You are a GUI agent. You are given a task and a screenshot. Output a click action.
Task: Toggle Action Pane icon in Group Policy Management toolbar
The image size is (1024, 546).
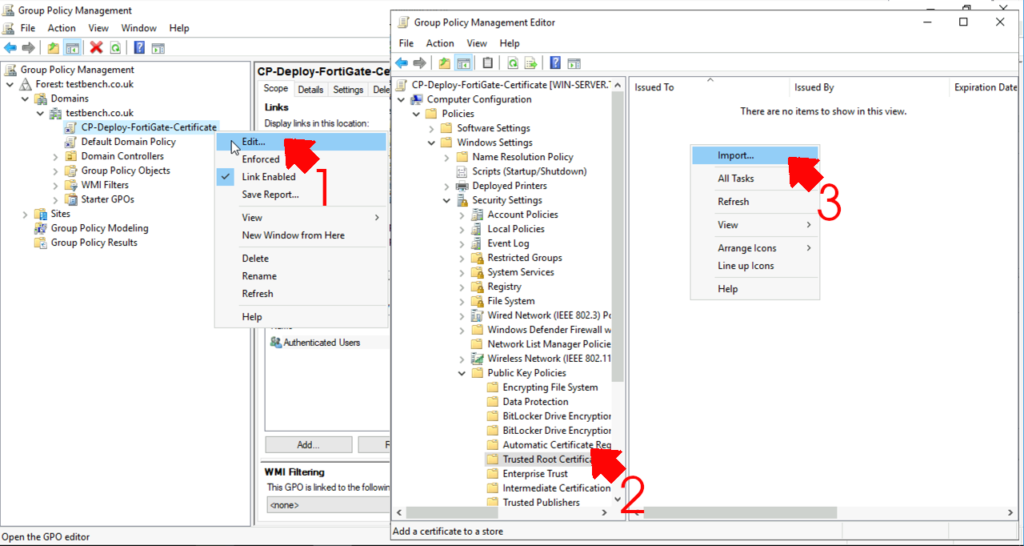(x=158, y=47)
